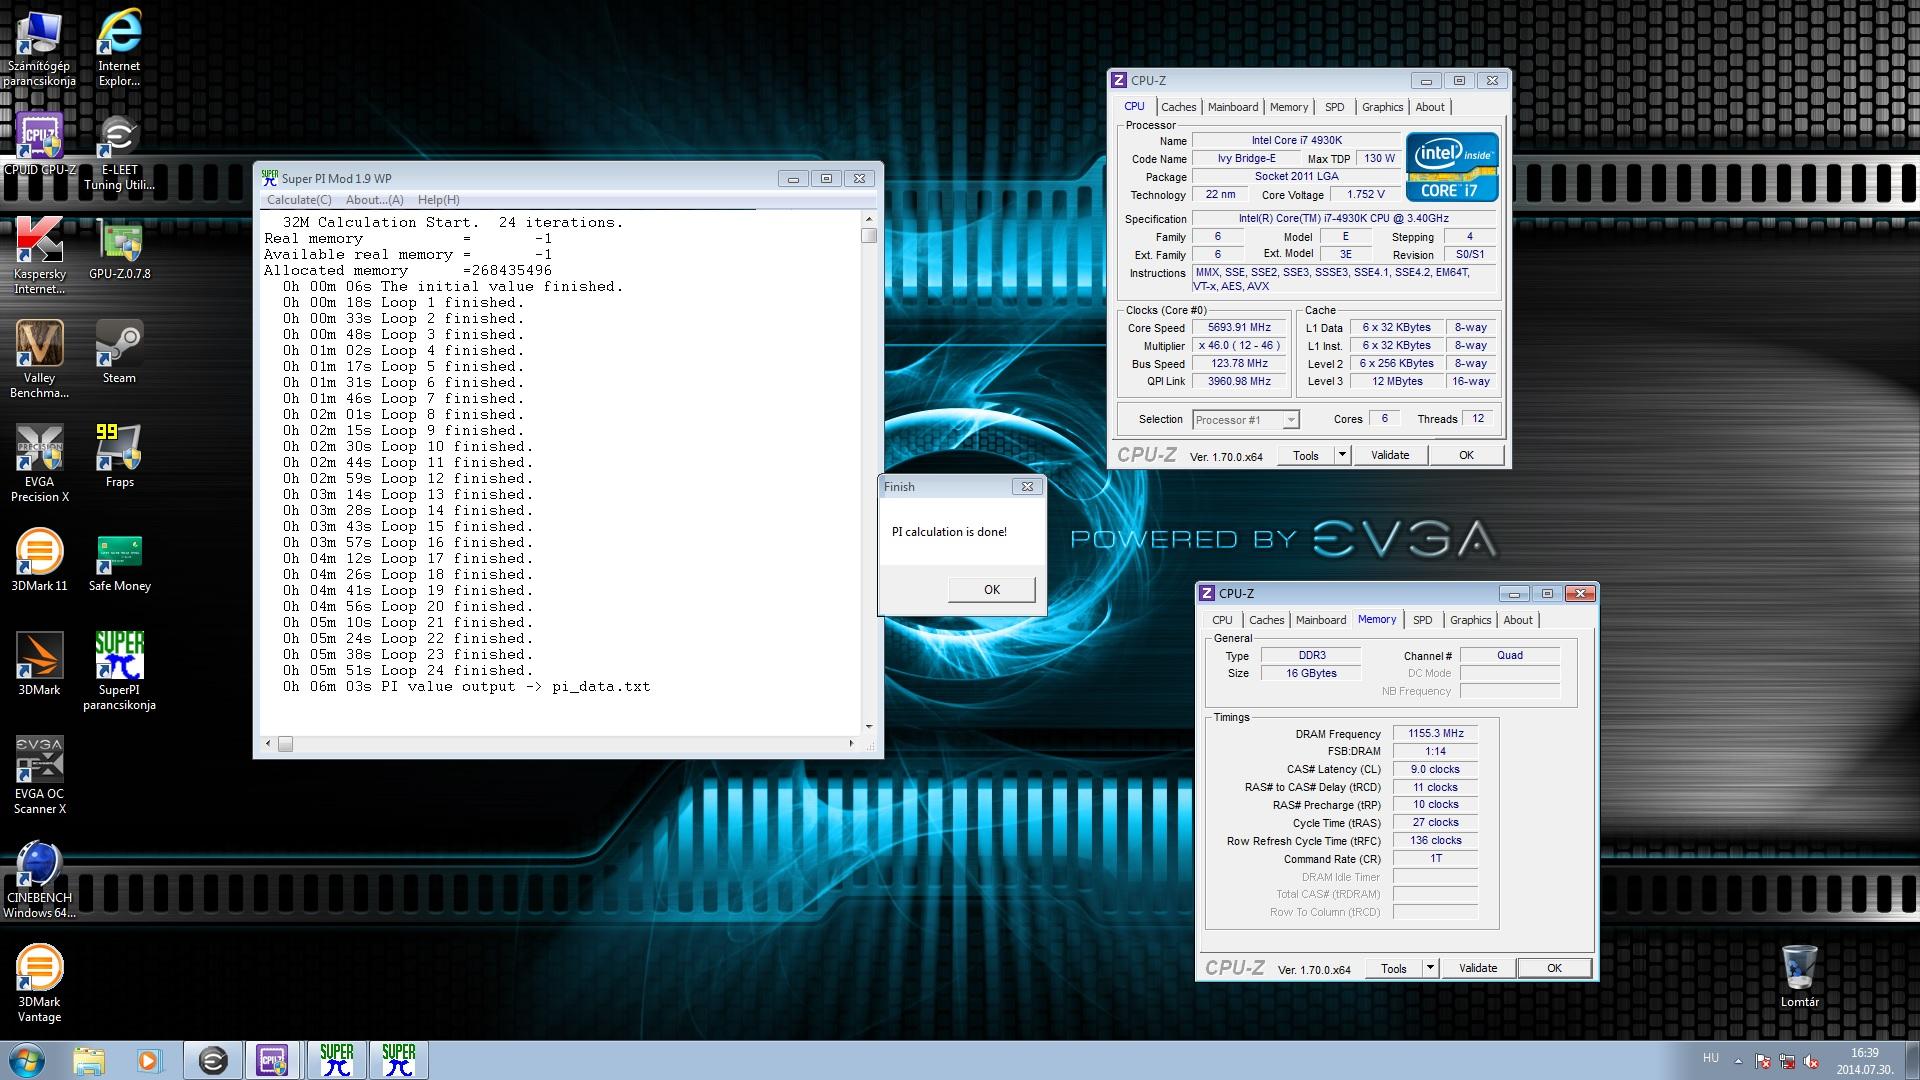Select the second Super PI taskbar button
The width and height of the screenshot is (1920, 1080).
coord(399,1060)
